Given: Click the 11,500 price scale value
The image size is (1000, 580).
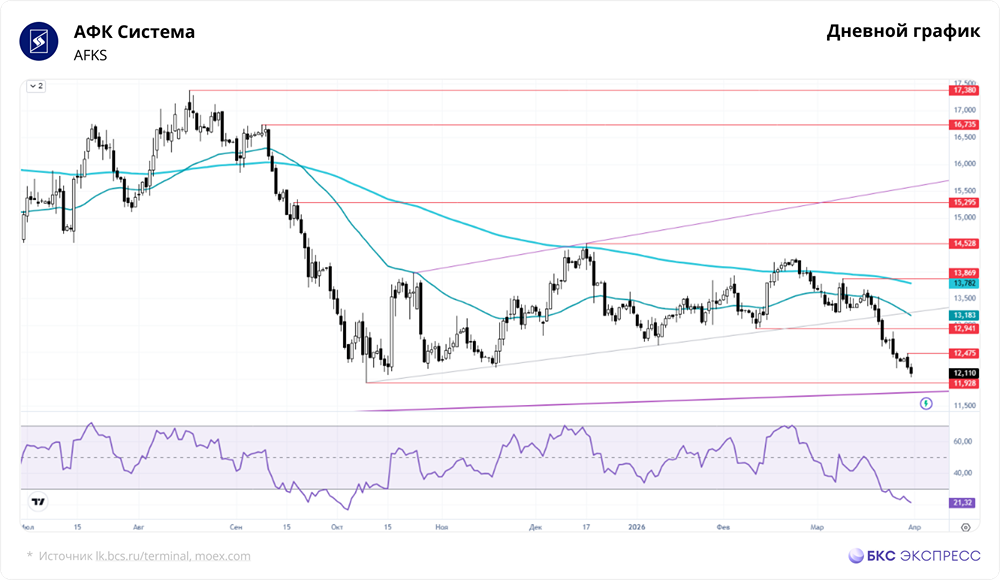Looking at the screenshot, I should 965,405.
